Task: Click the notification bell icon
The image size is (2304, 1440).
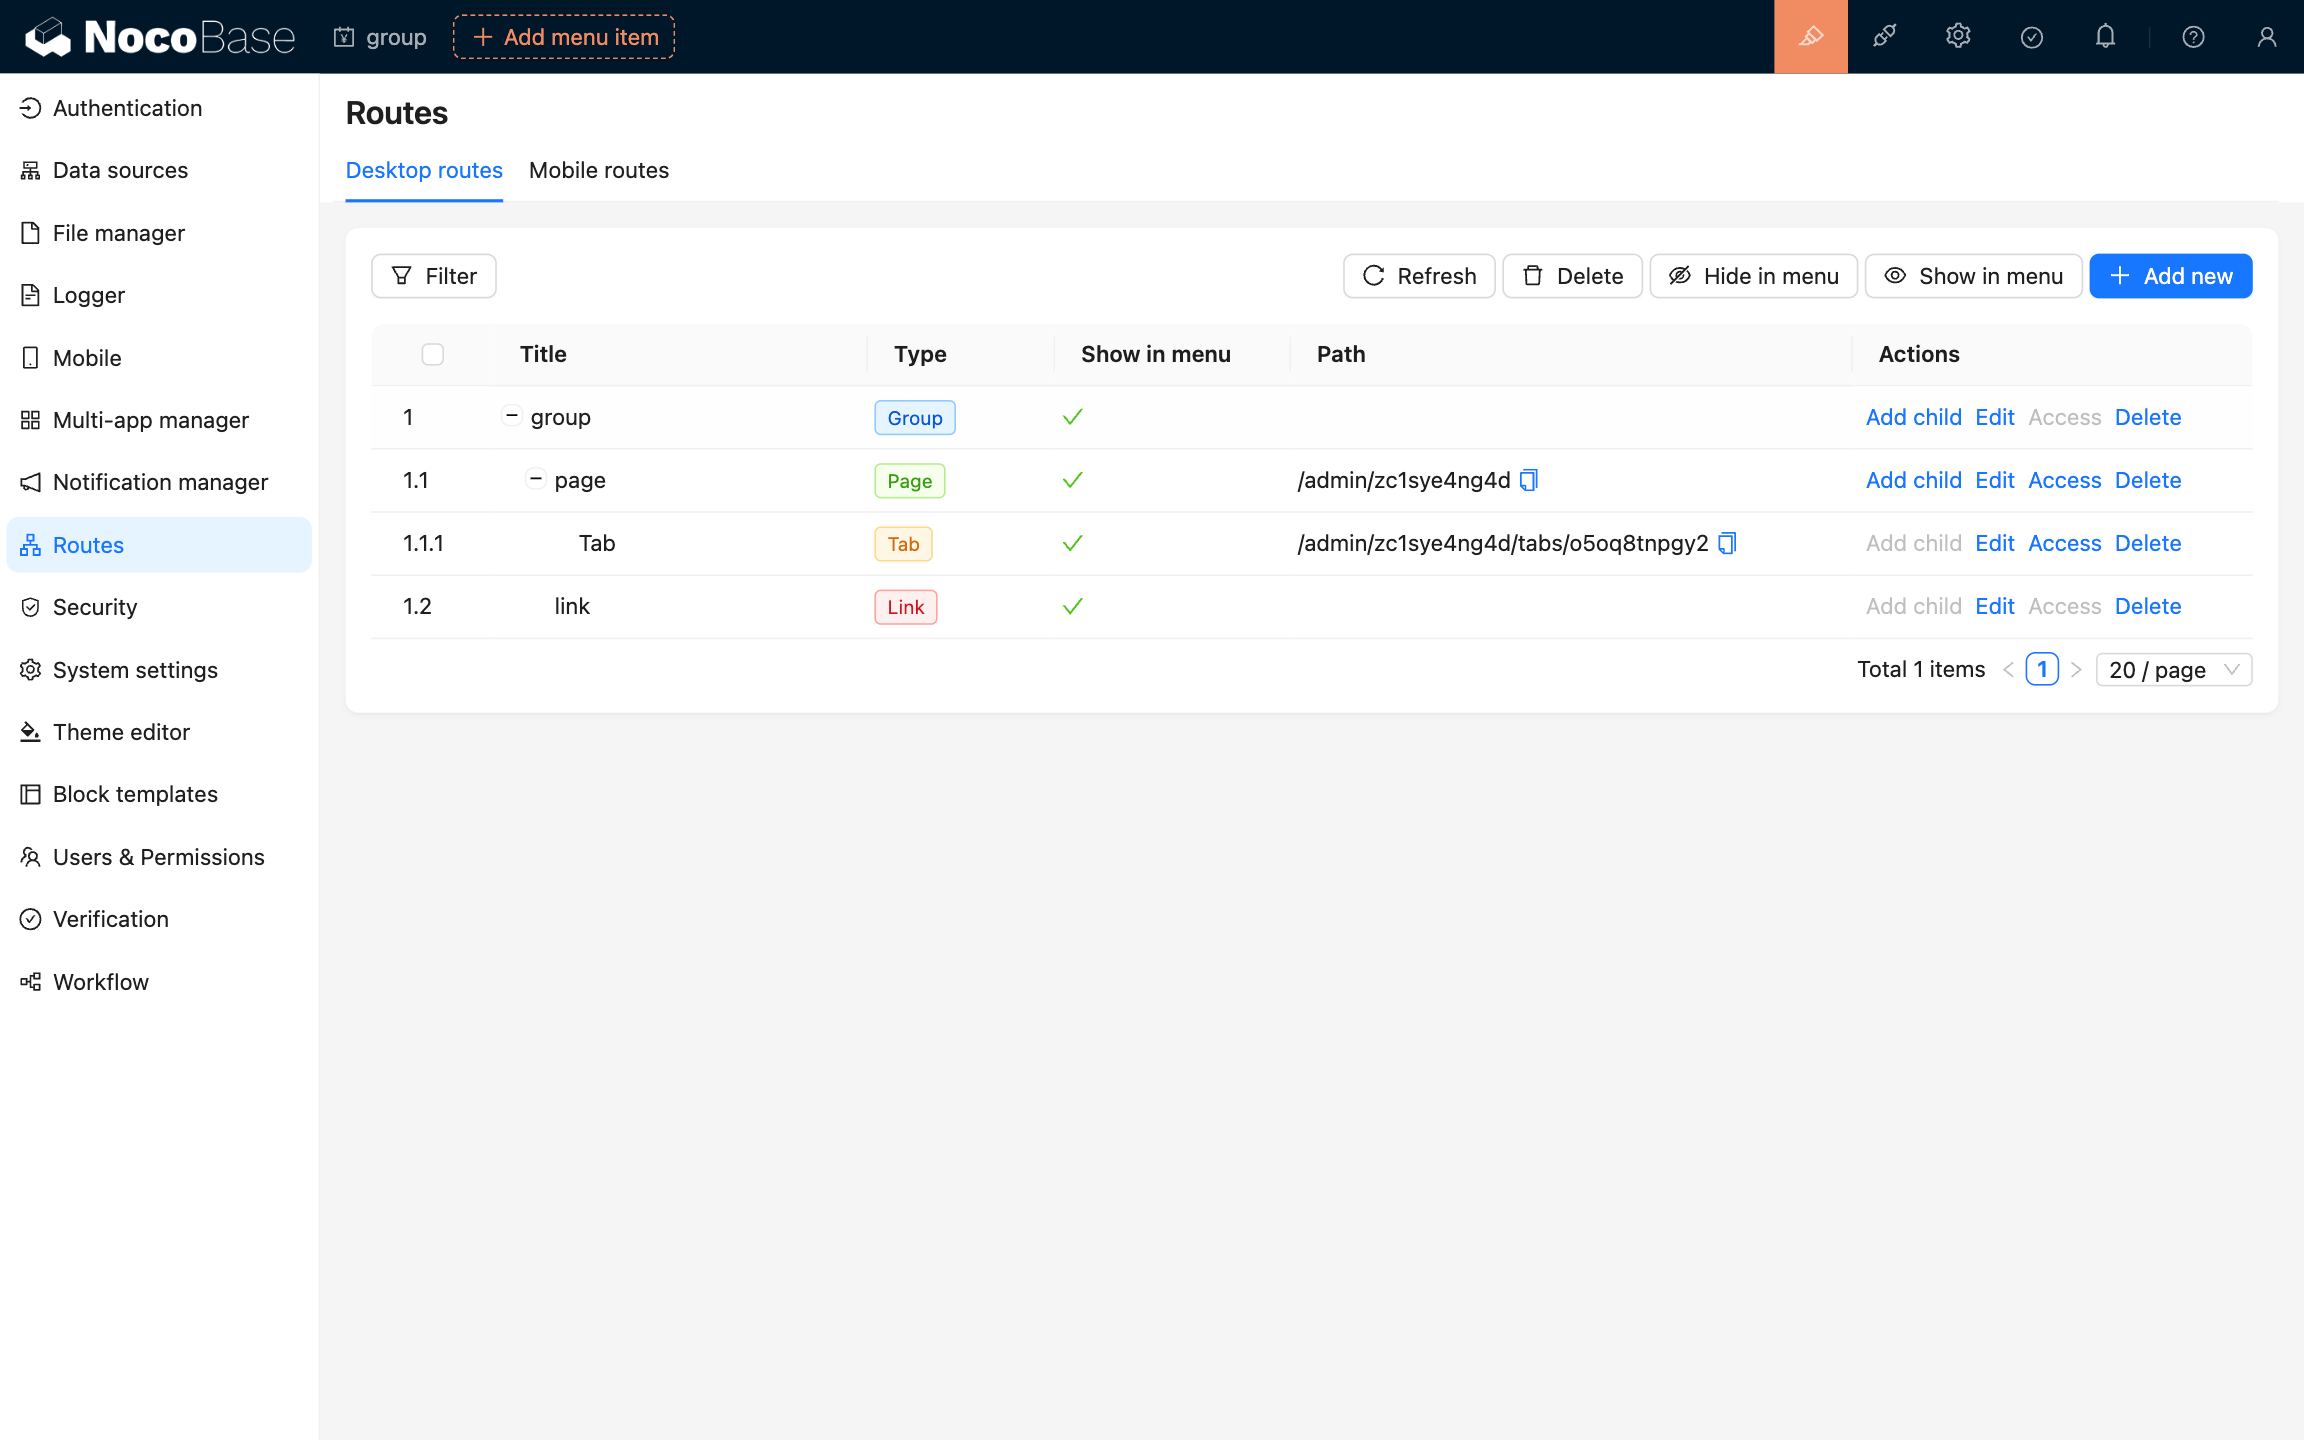Action: (2105, 37)
